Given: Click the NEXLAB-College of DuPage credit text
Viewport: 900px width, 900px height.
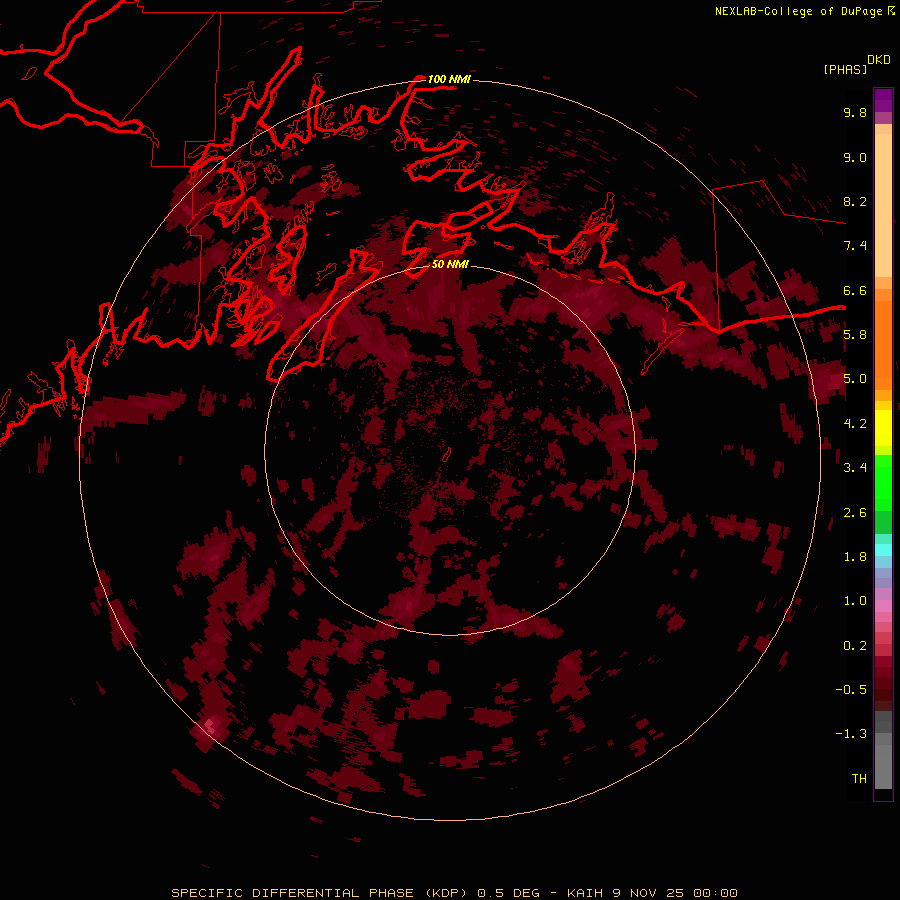Looking at the screenshot, I should coord(799,11).
